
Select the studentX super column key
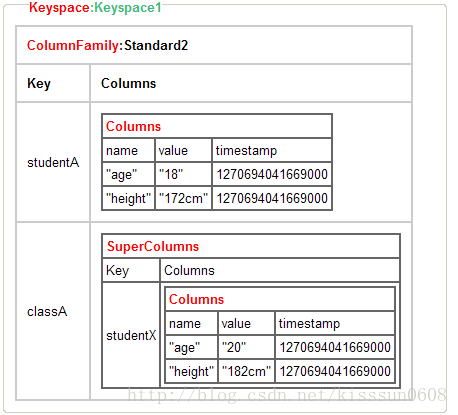click(x=131, y=335)
